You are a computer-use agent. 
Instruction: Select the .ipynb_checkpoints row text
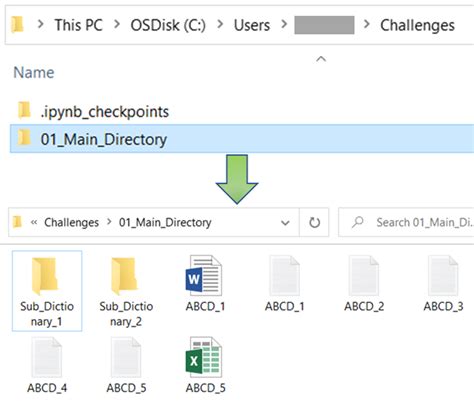click(105, 112)
